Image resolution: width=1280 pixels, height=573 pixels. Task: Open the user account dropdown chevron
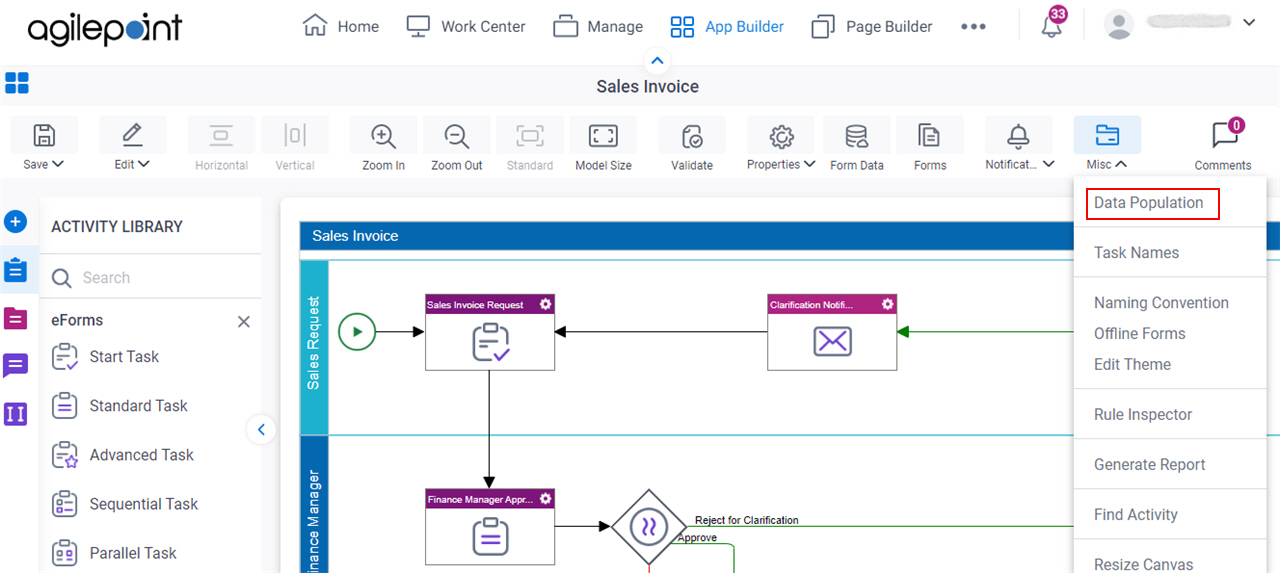click(1248, 22)
